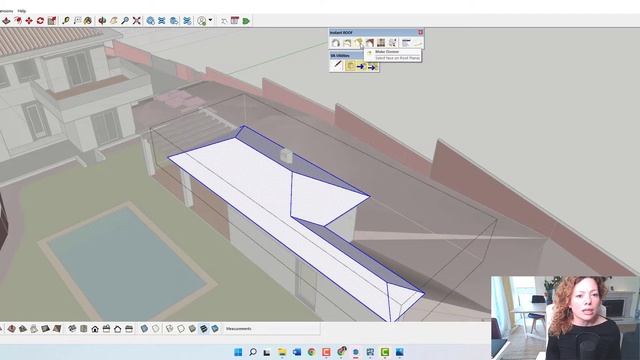This screenshot has width=640, height=360.
Task: Click the dark bar options icon in Instant Roof
Action: (406, 42)
